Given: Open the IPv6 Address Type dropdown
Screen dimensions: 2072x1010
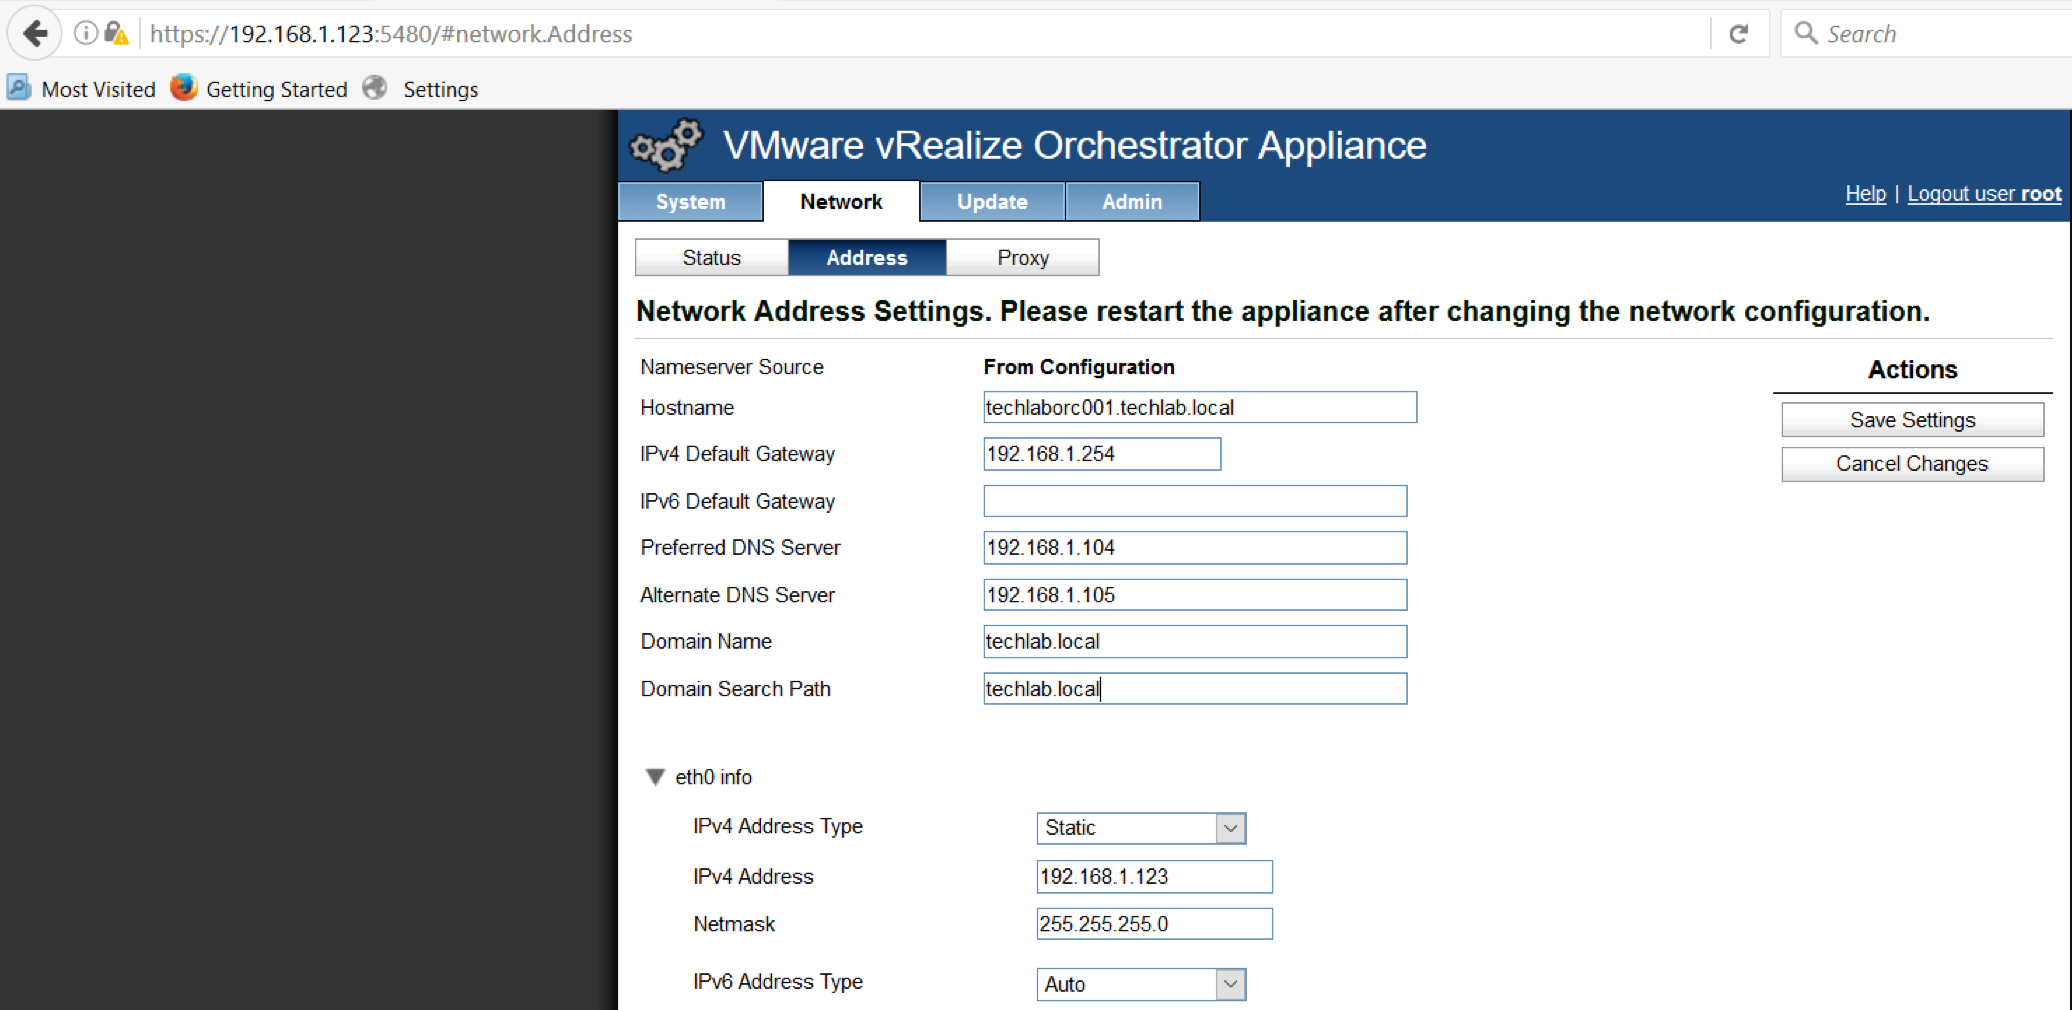Looking at the screenshot, I should (x=1141, y=984).
